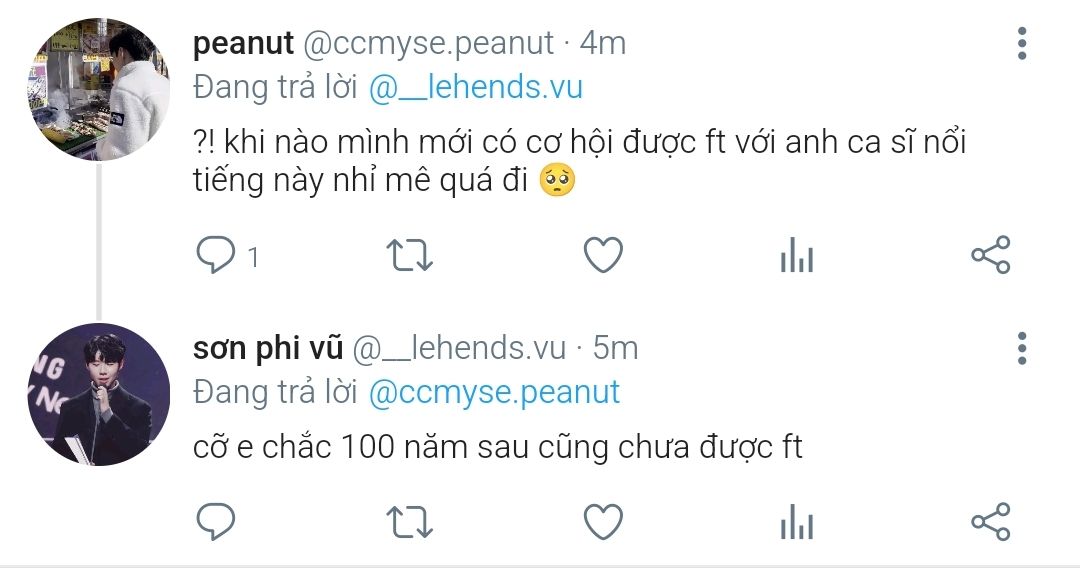Share sơn phi vũ's tweet

pyautogui.click(x=991, y=522)
